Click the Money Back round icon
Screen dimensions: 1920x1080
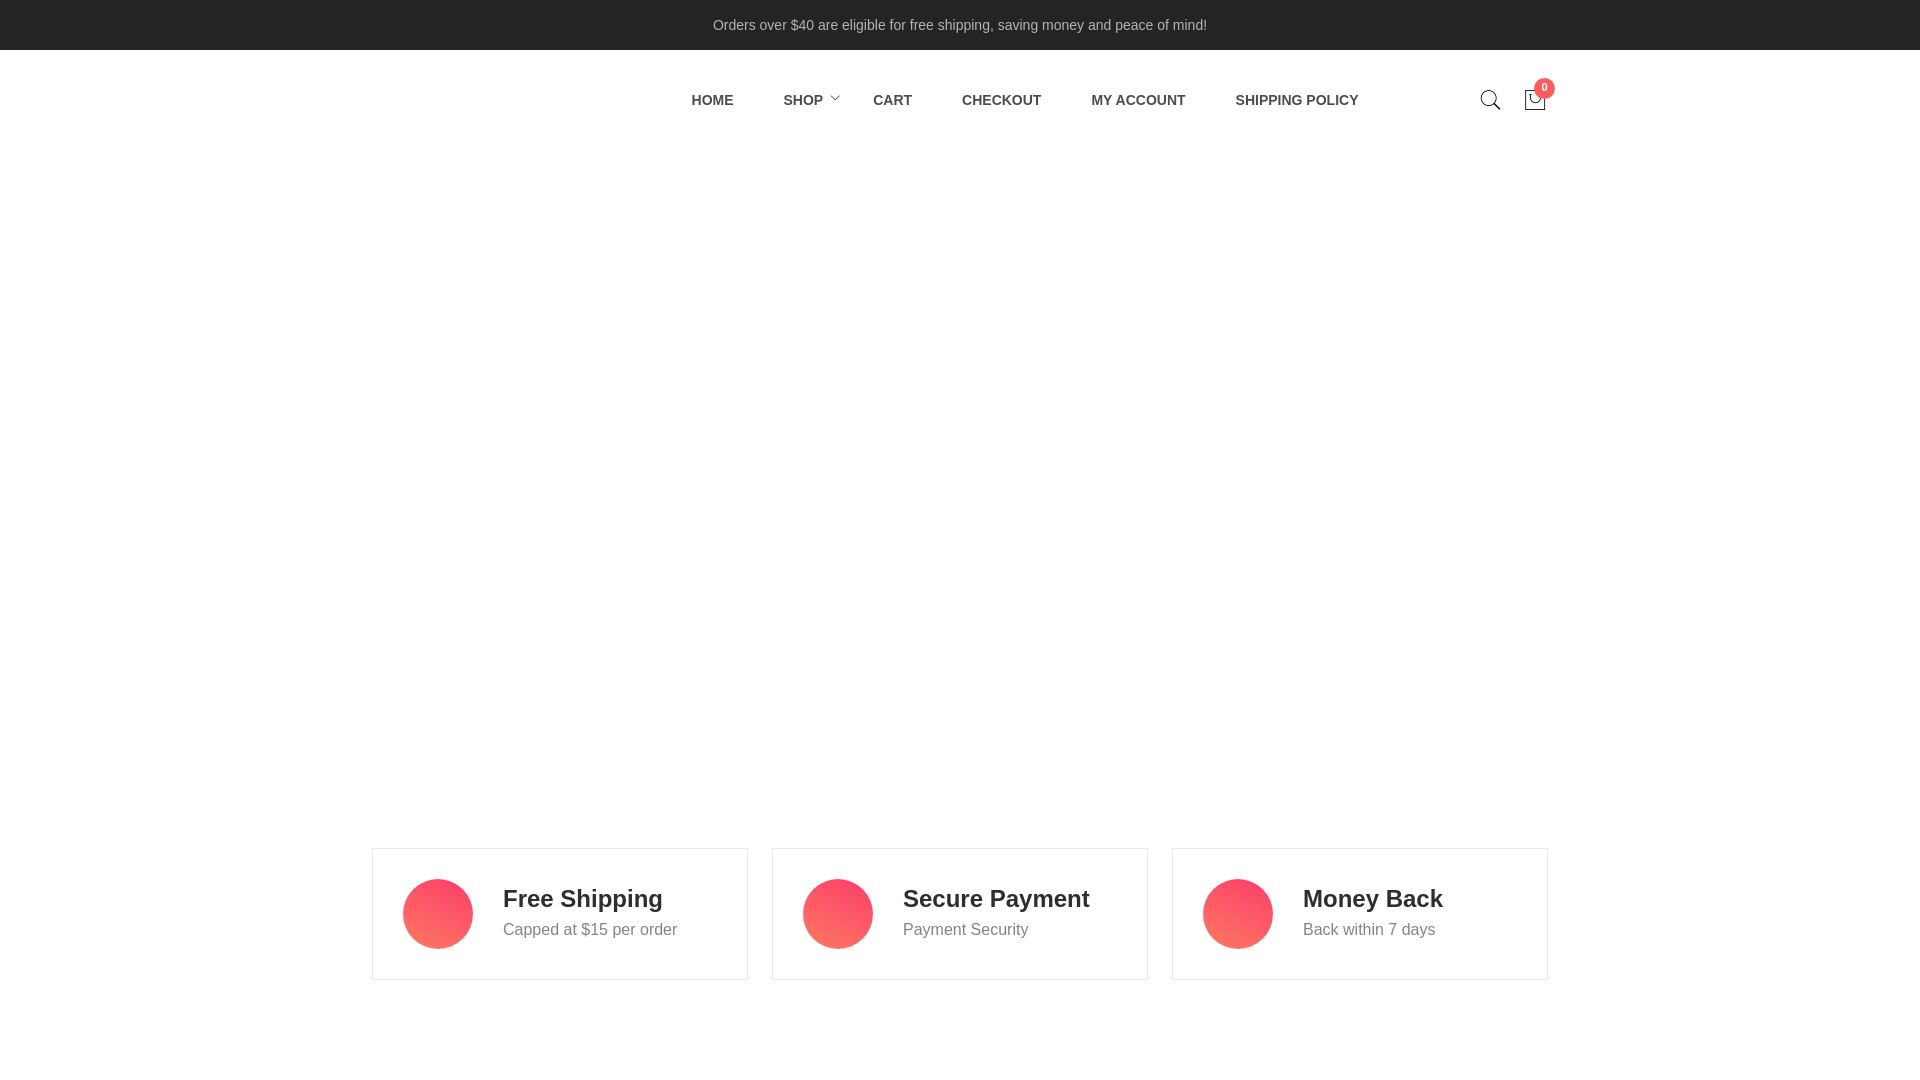1238,914
